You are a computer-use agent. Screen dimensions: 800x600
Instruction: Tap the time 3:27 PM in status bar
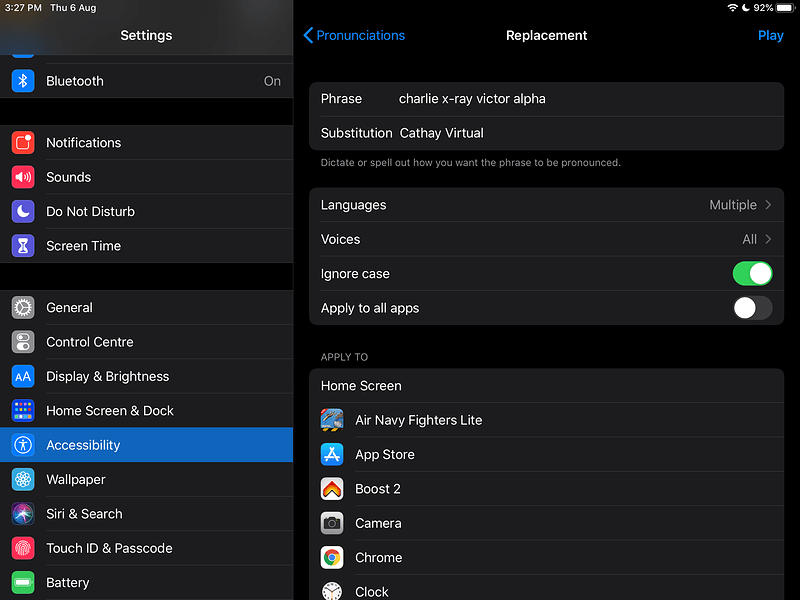[23, 8]
